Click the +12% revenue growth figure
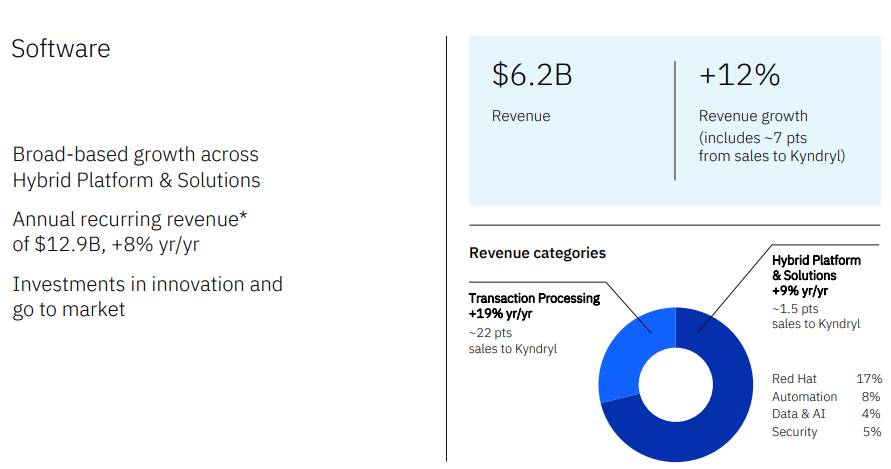 pyautogui.click(x=739, y=75)
